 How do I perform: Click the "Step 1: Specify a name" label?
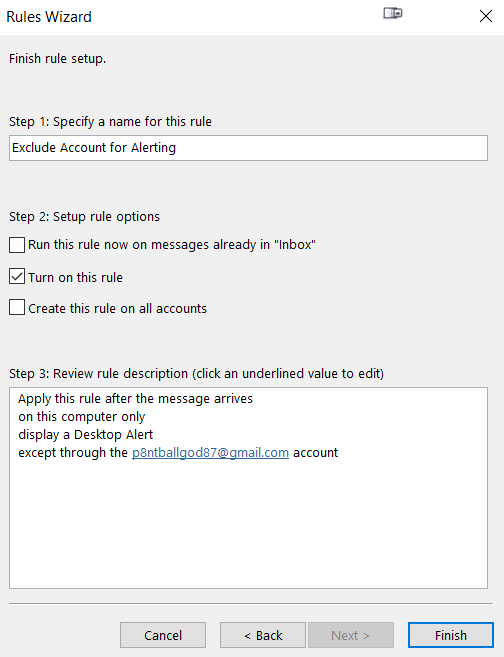(x=110, y=122)
